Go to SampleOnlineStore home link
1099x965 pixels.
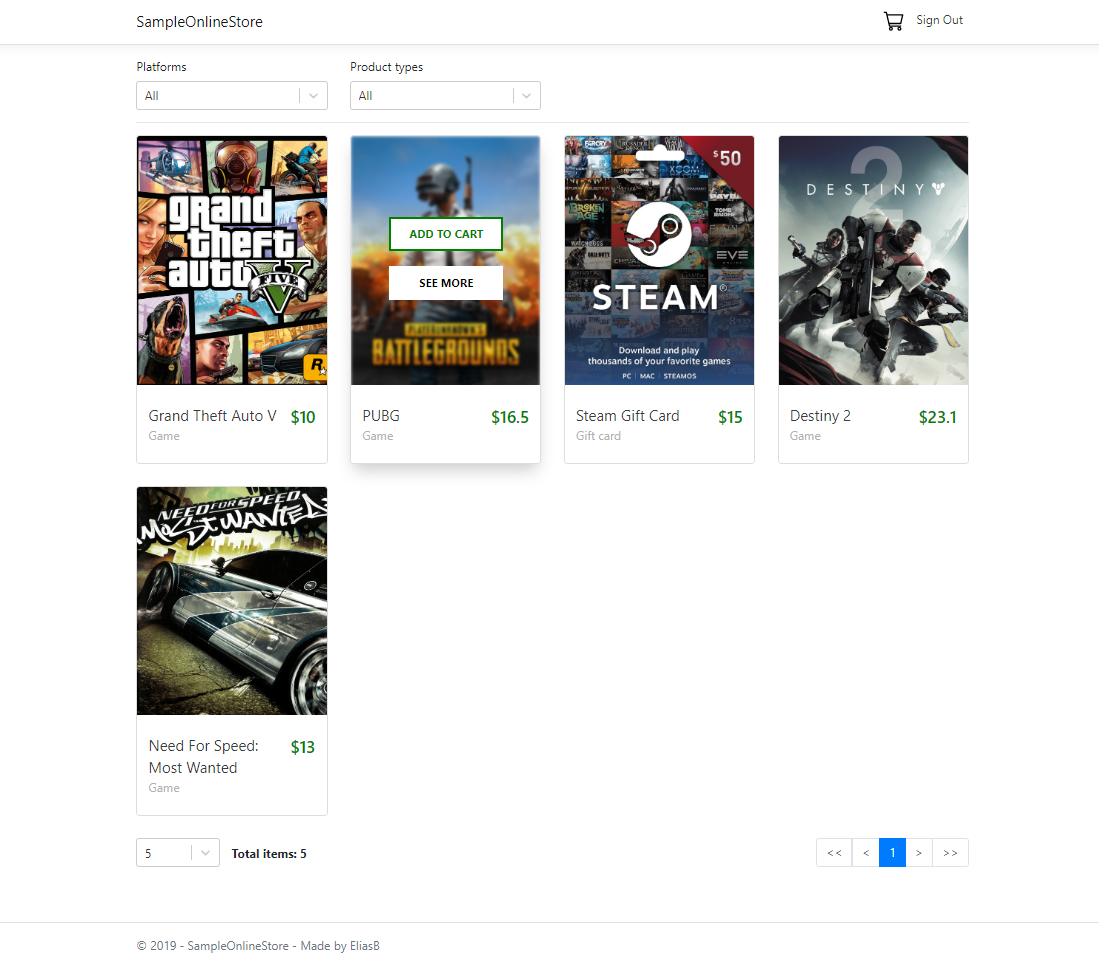click(199, 22)
